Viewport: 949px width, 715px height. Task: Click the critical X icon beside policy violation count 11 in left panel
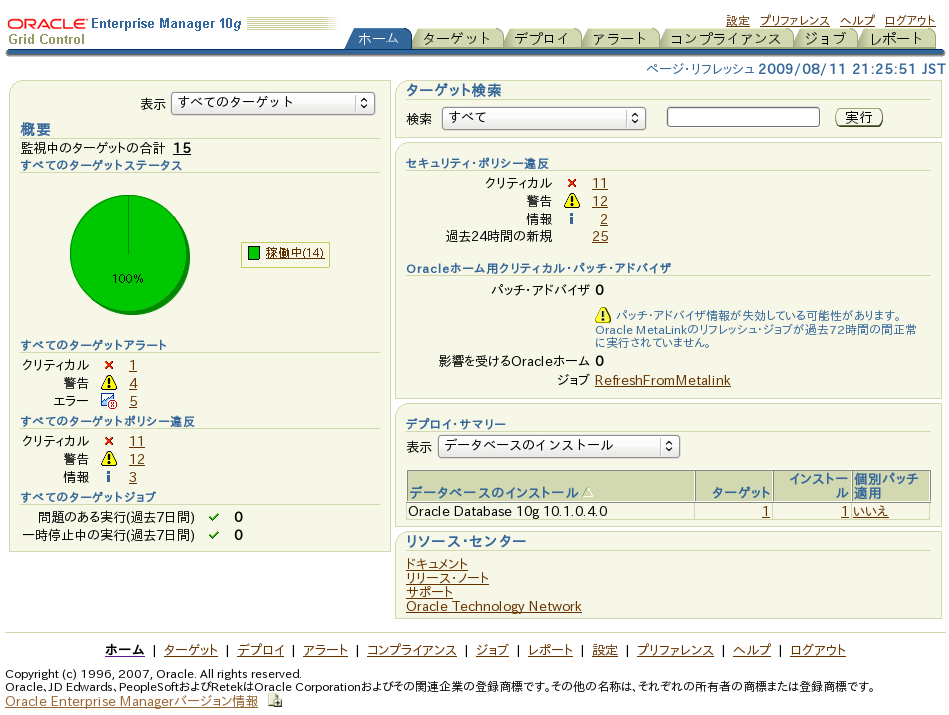[109, 441]
